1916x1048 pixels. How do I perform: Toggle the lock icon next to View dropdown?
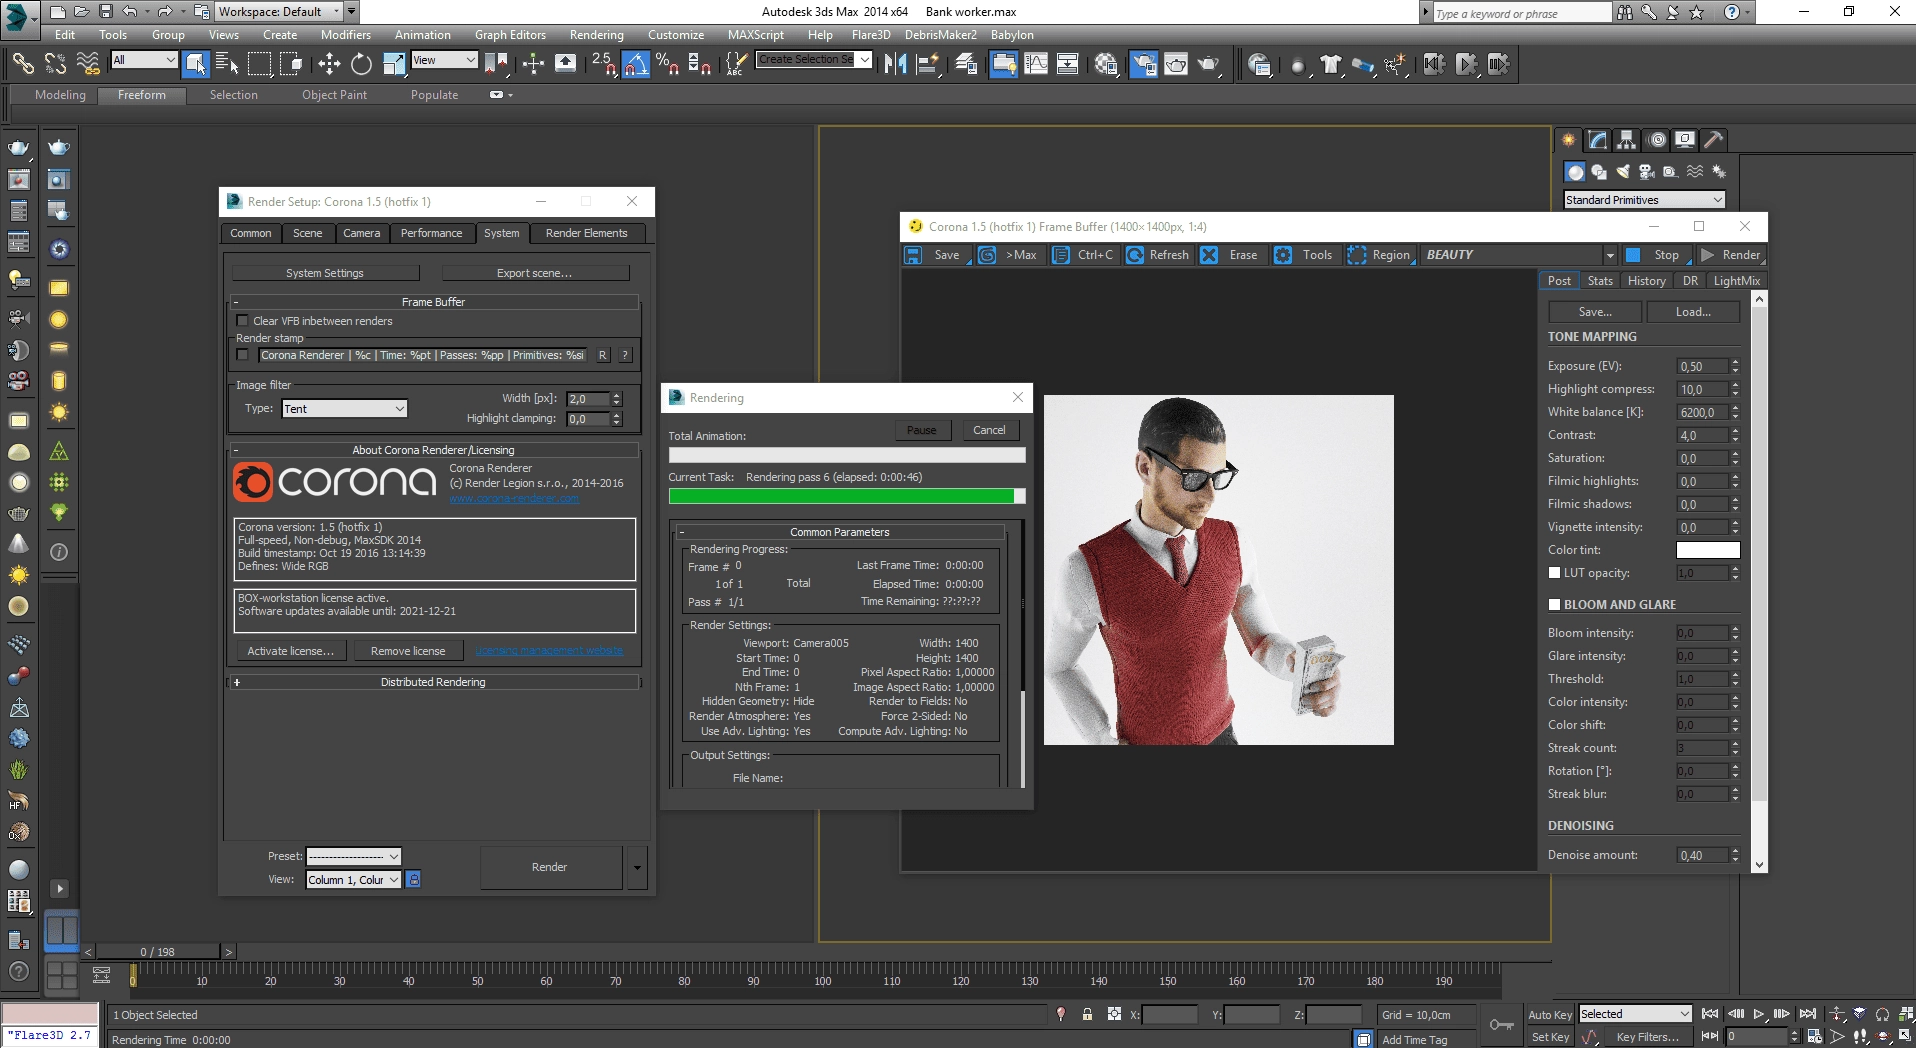coord(414,879)
